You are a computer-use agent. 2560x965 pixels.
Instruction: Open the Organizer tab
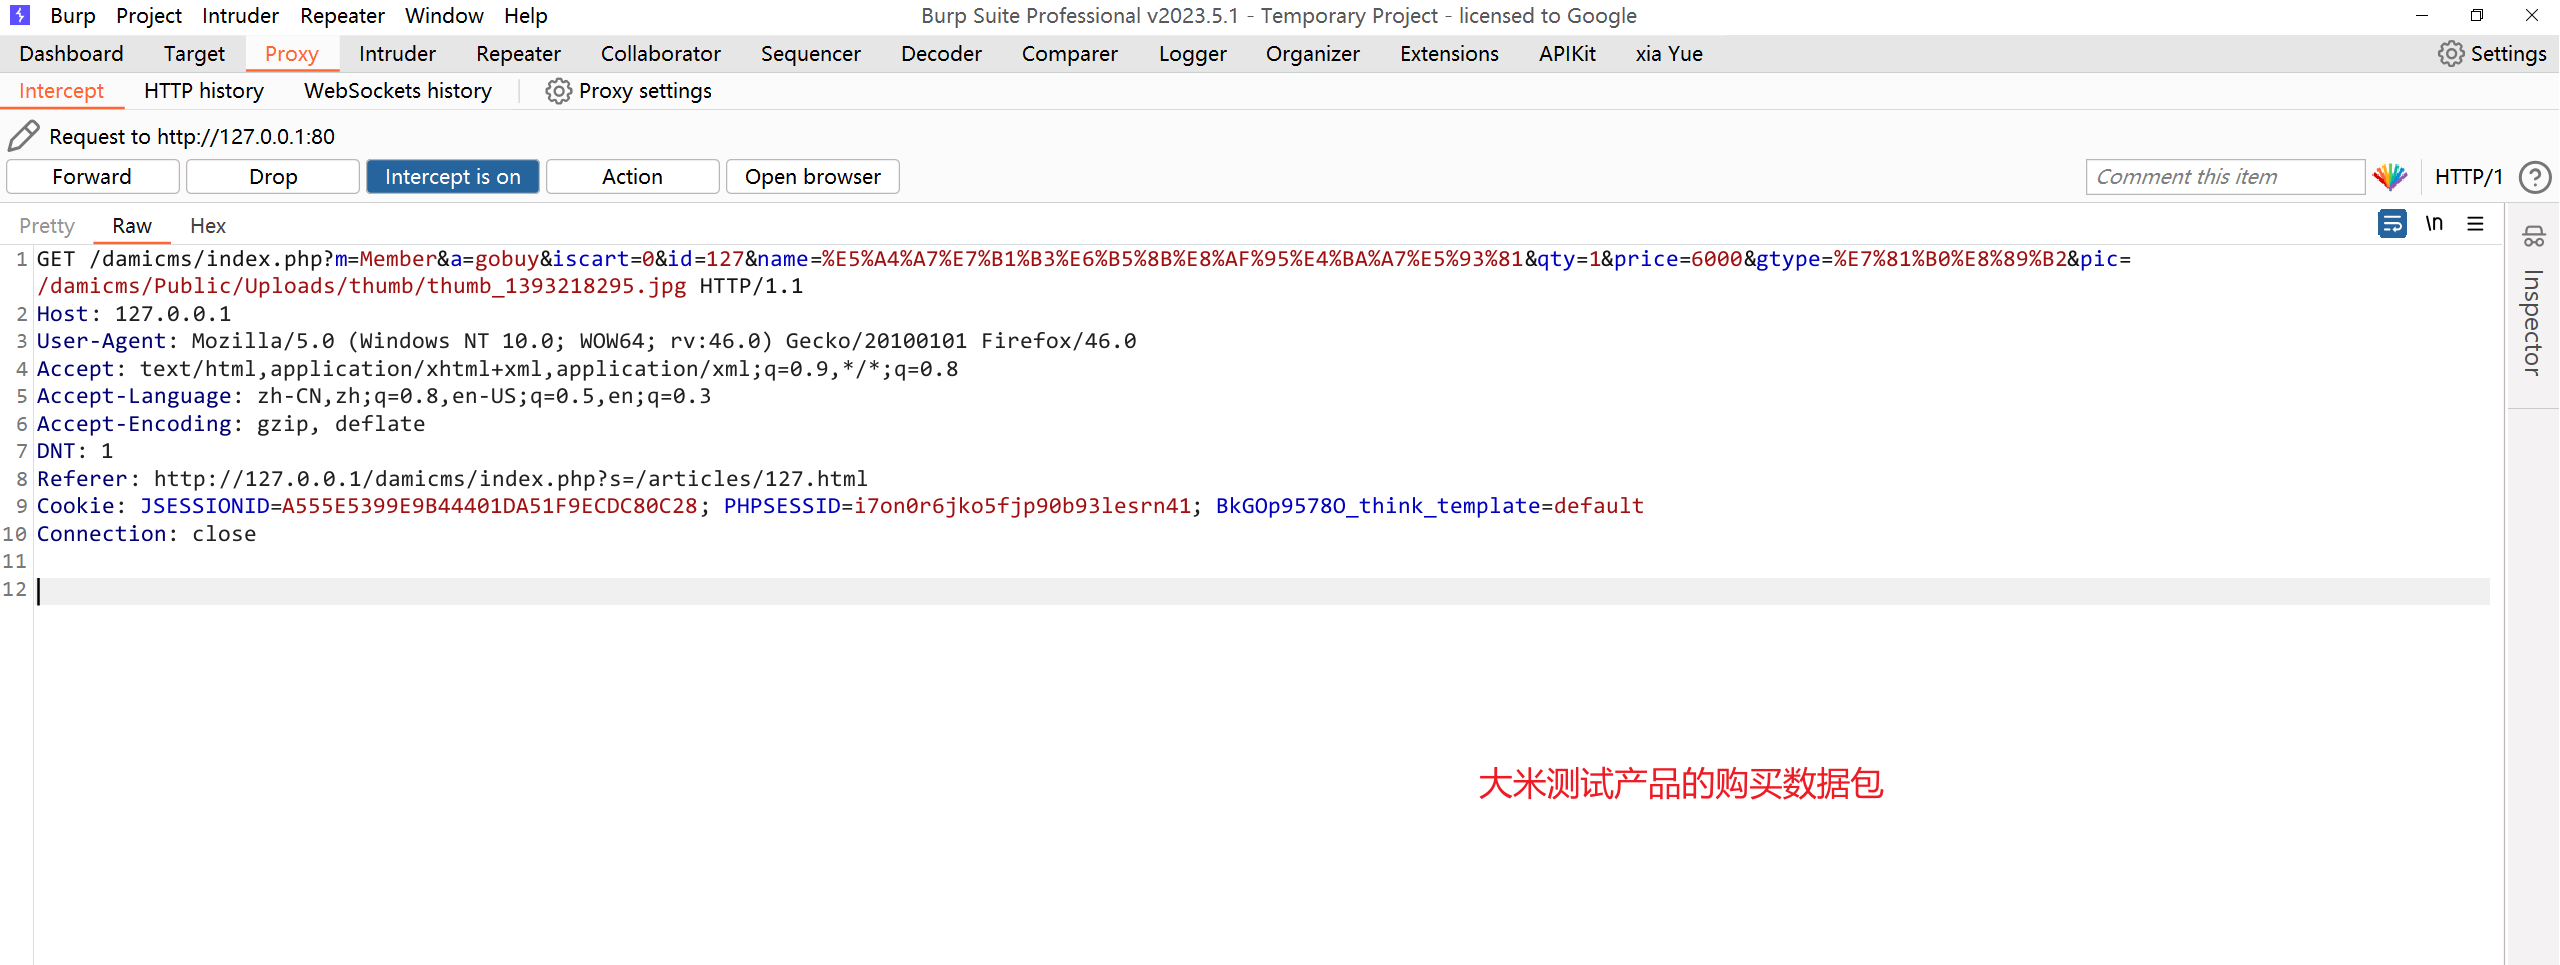[x=1313, y=54]
